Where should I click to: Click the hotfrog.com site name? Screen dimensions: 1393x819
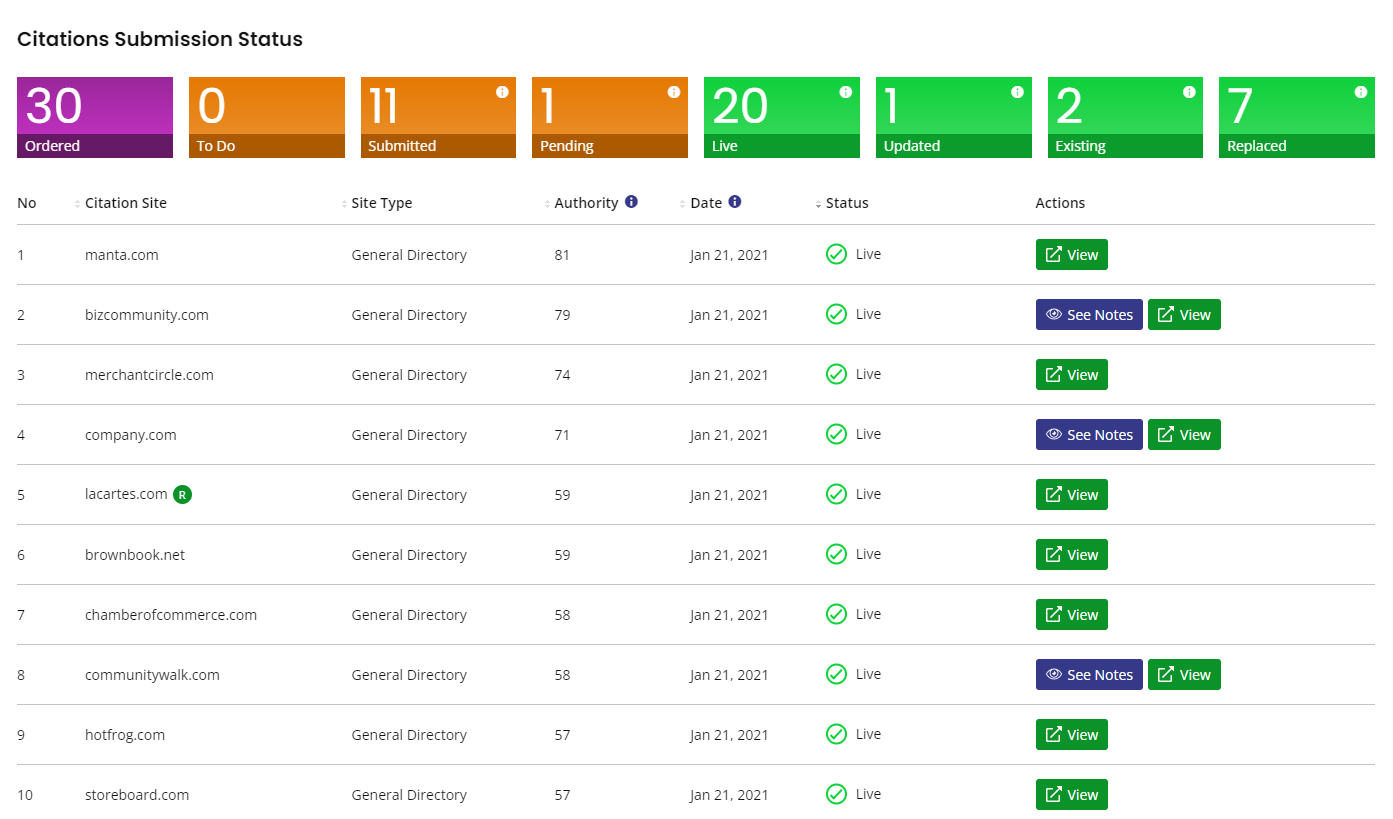pos(125,735)
